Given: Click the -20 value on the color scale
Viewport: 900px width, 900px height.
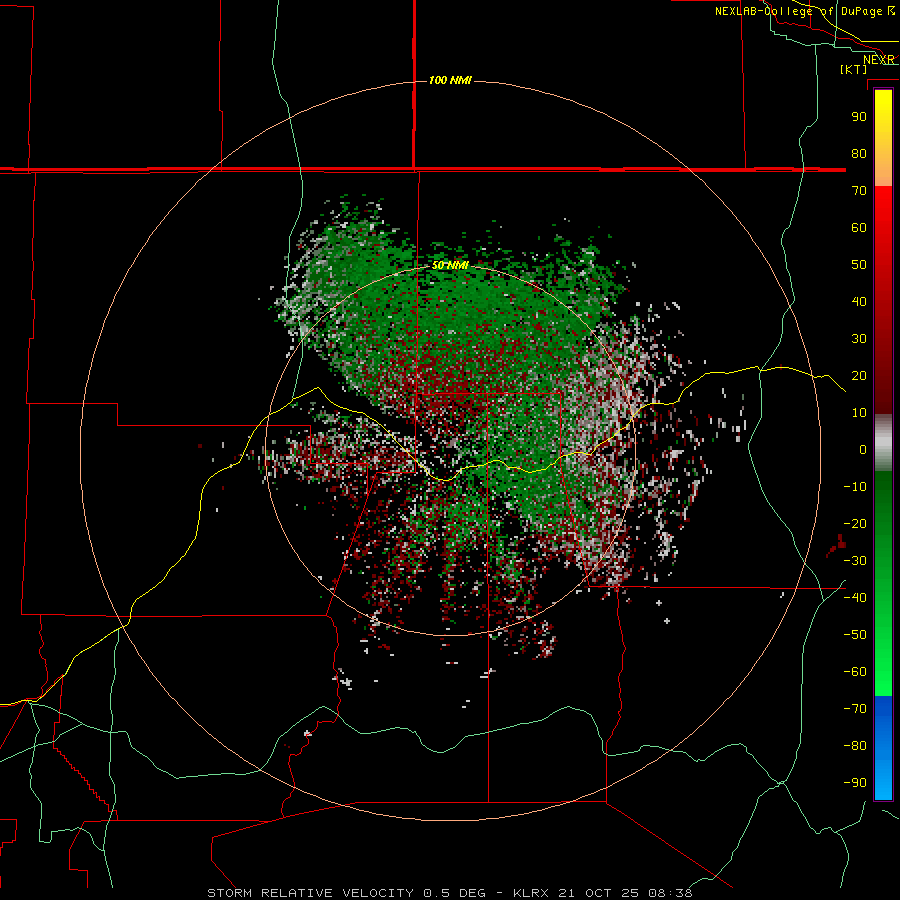Looking at the screenshot, I should (x=855, y=523).
